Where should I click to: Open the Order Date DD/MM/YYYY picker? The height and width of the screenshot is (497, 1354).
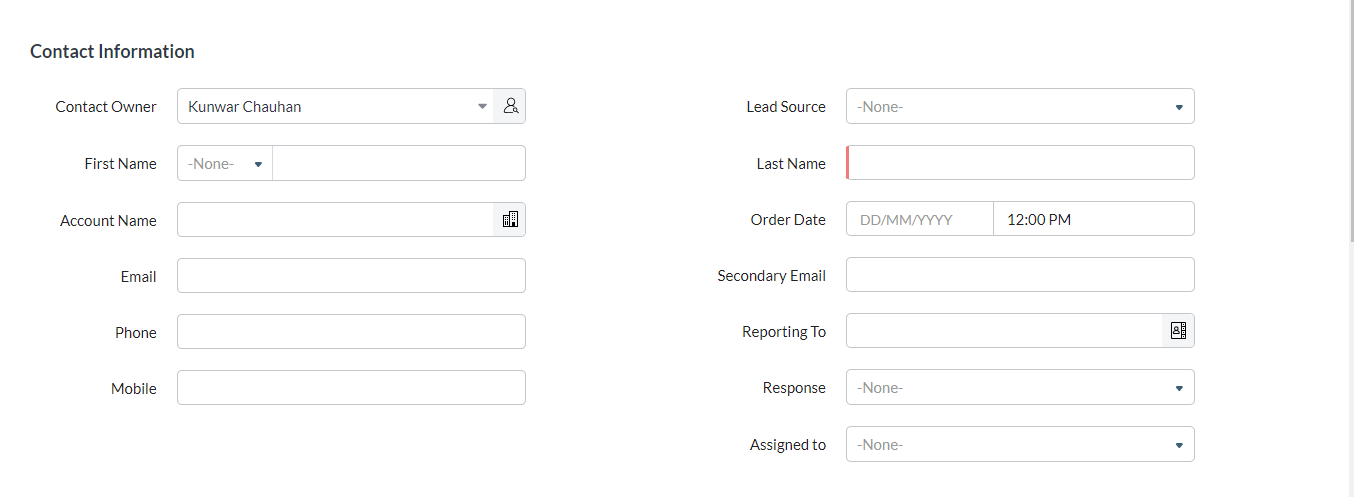920,219
